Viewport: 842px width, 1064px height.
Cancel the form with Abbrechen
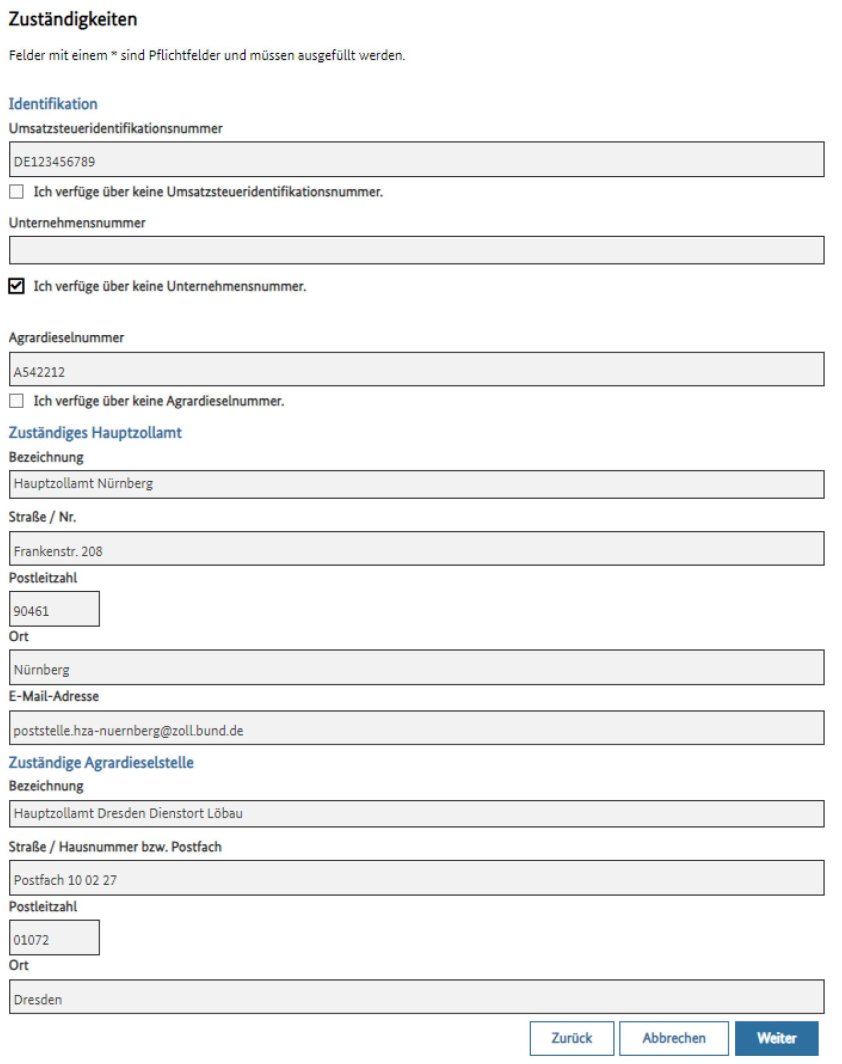(x=674, y=1038)
